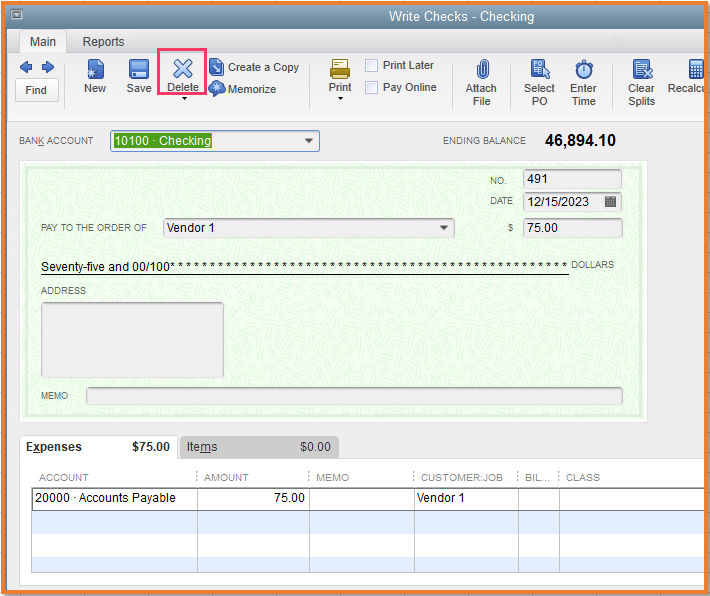Open the window control menu icon
Screen dimensions: 710x596
[17, 15]
